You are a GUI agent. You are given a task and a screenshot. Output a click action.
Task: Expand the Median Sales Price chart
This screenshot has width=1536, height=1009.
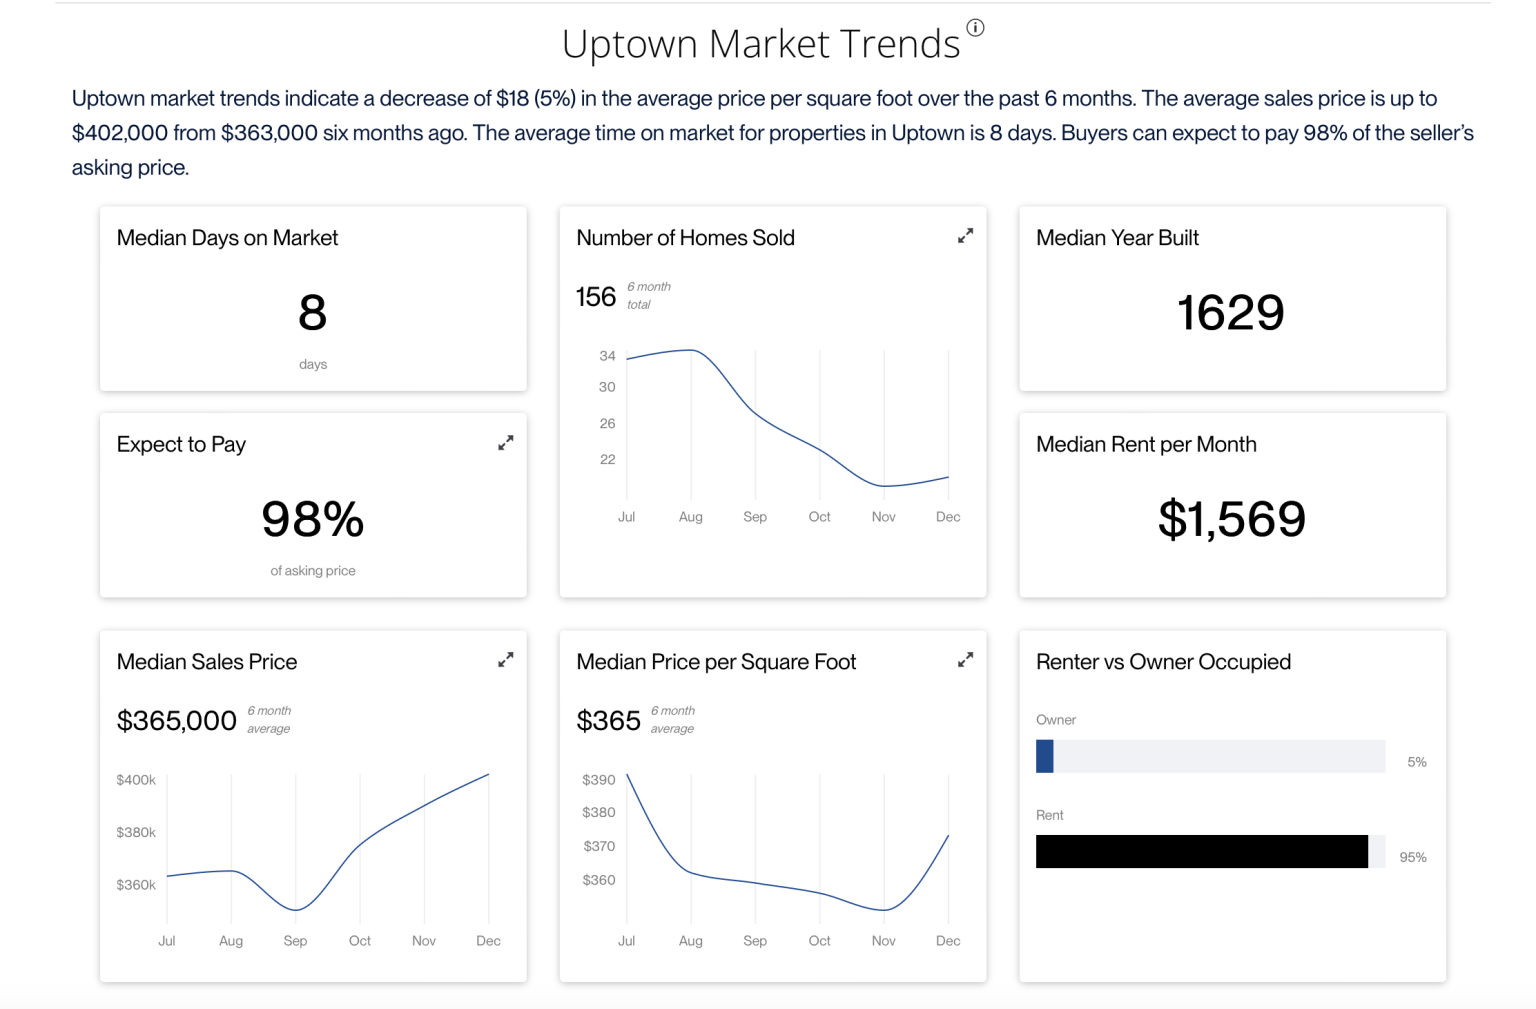point(506,660)
